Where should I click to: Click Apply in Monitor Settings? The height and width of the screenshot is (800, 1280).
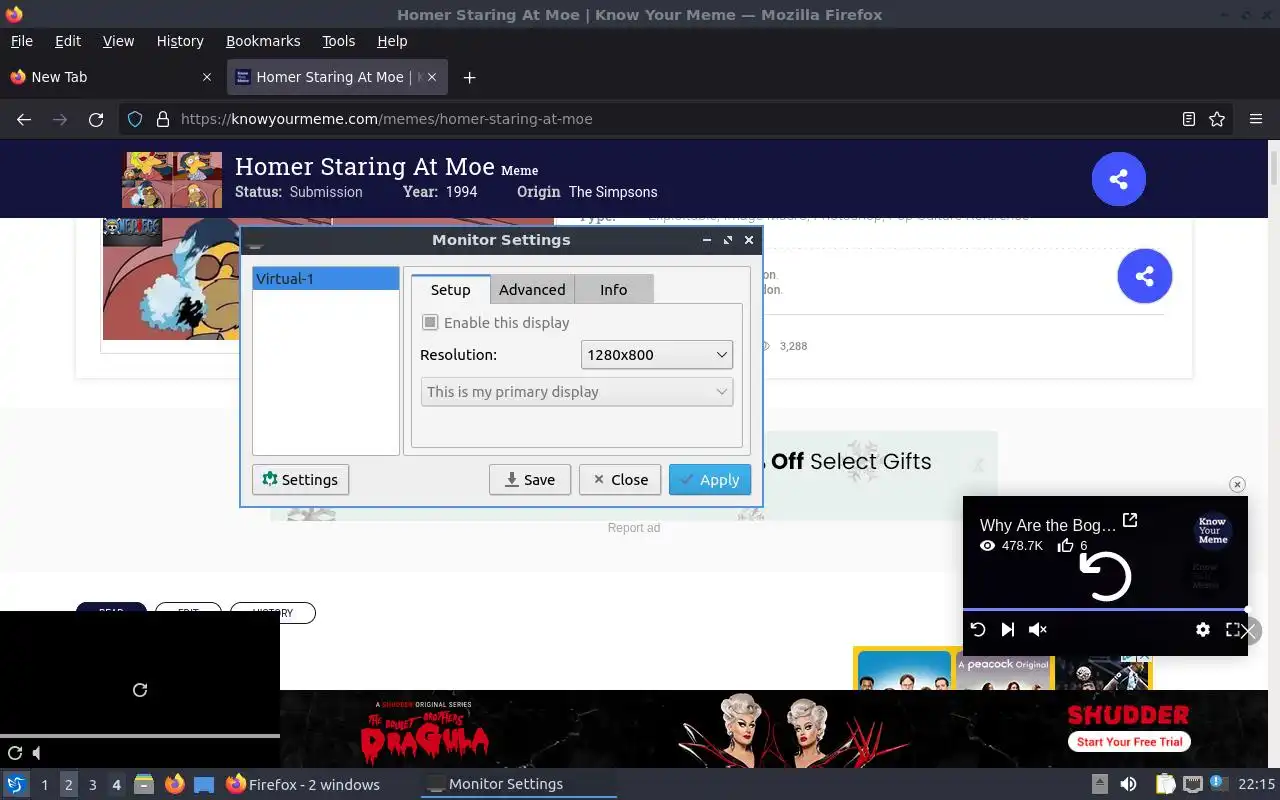point(710,480)
